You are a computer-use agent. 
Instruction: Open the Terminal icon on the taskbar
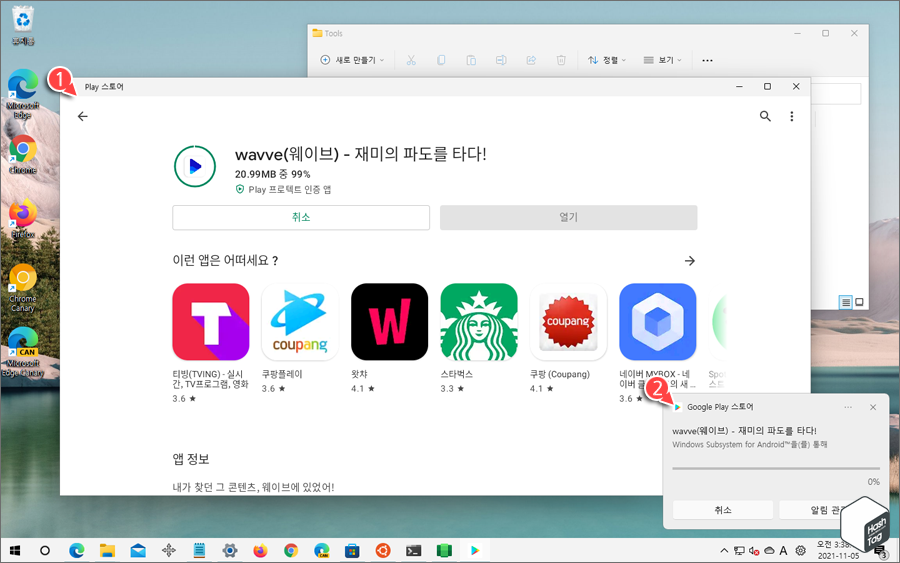click(x=413, y=551)
